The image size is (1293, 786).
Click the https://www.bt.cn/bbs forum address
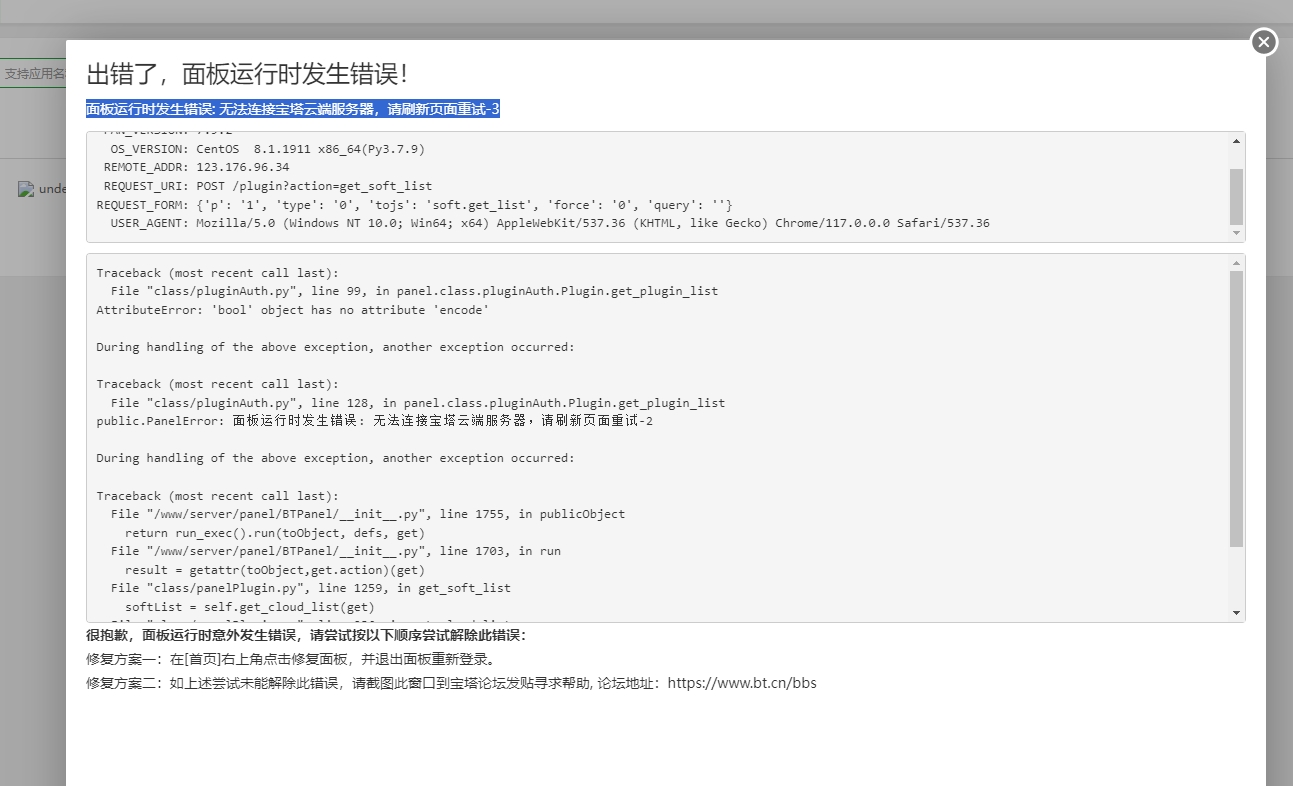[x=742, y=684]
